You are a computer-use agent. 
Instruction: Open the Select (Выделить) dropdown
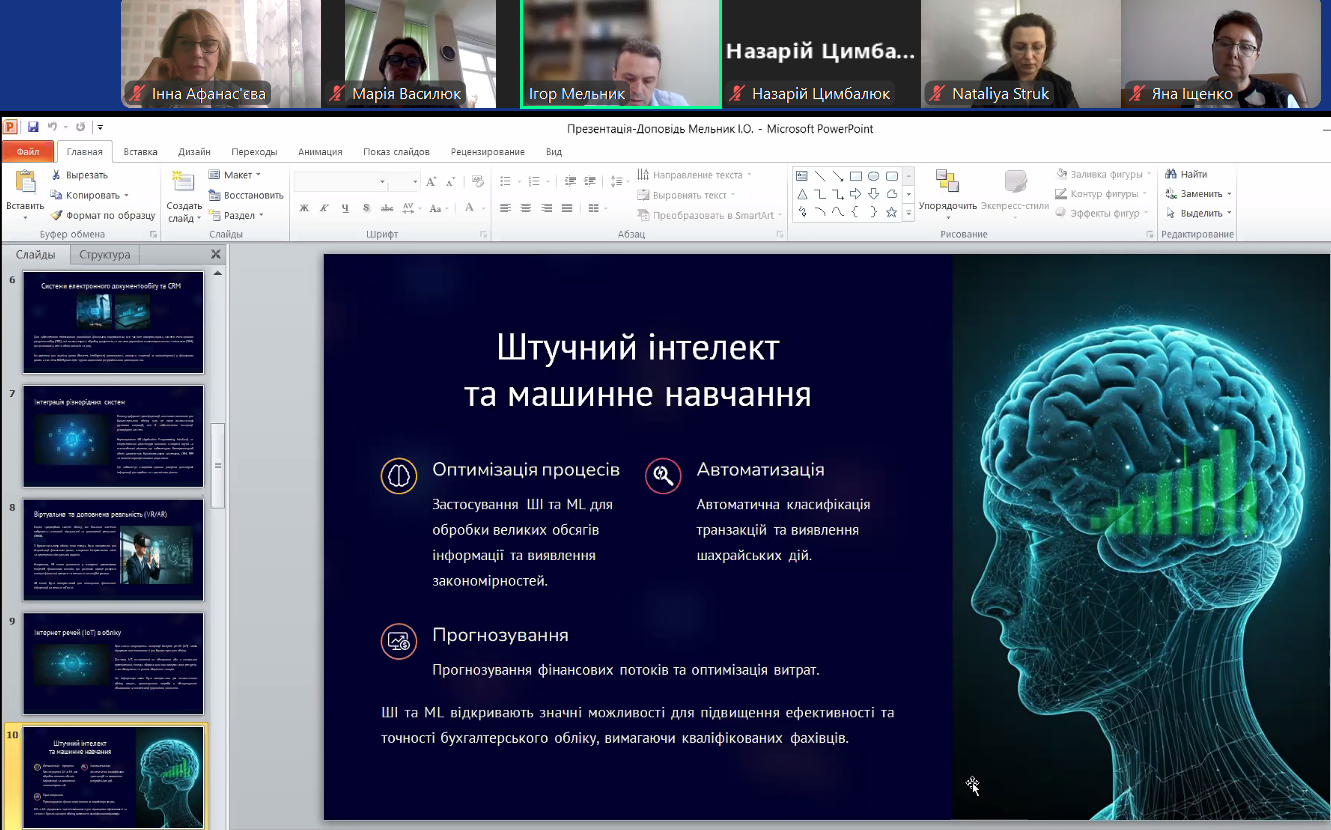coord(1200,213)
